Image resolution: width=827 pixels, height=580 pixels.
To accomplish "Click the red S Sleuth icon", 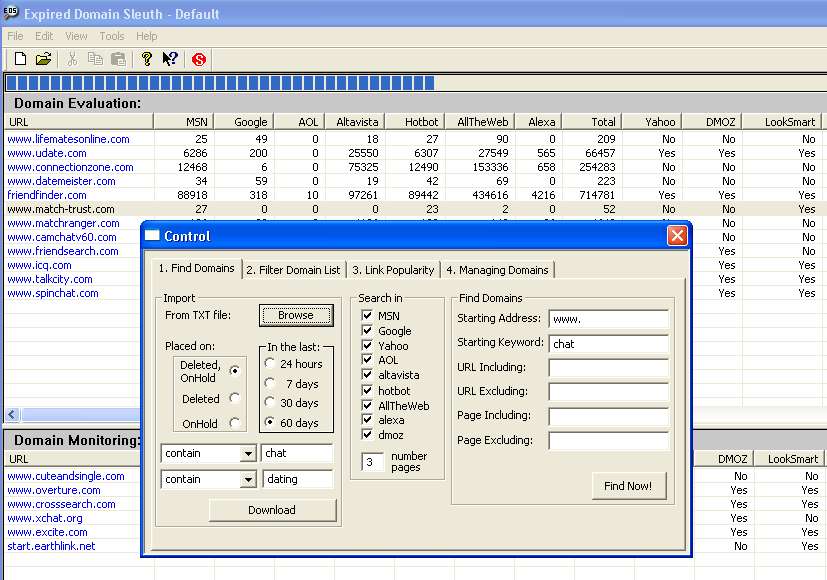I will coord(199,60).
